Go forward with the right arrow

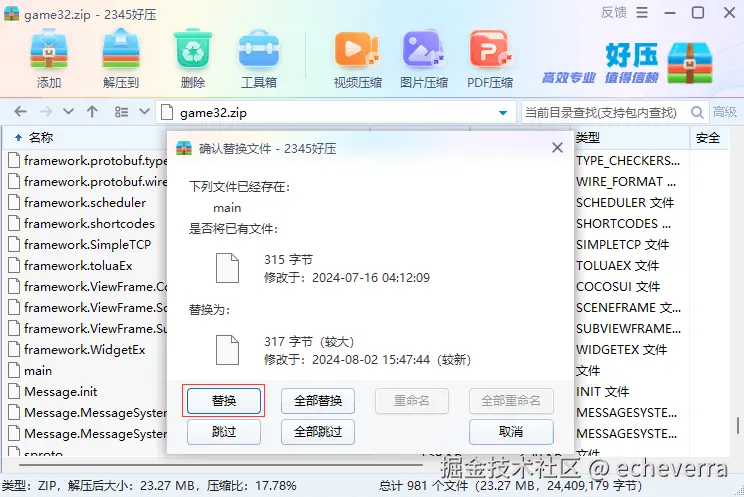46,112
